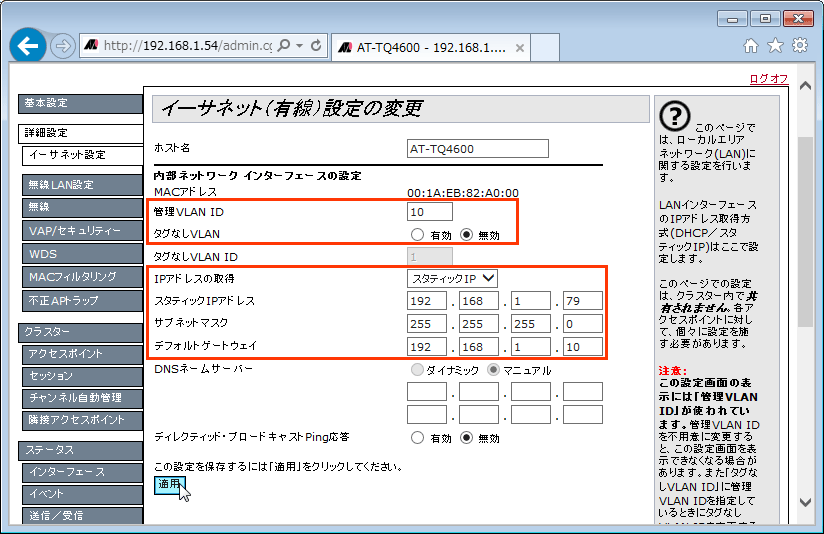The width and height of the screenshot is (824, 534).
Task: Open MACフィルタリング sidebar item
Action: [x=83, y=277]
